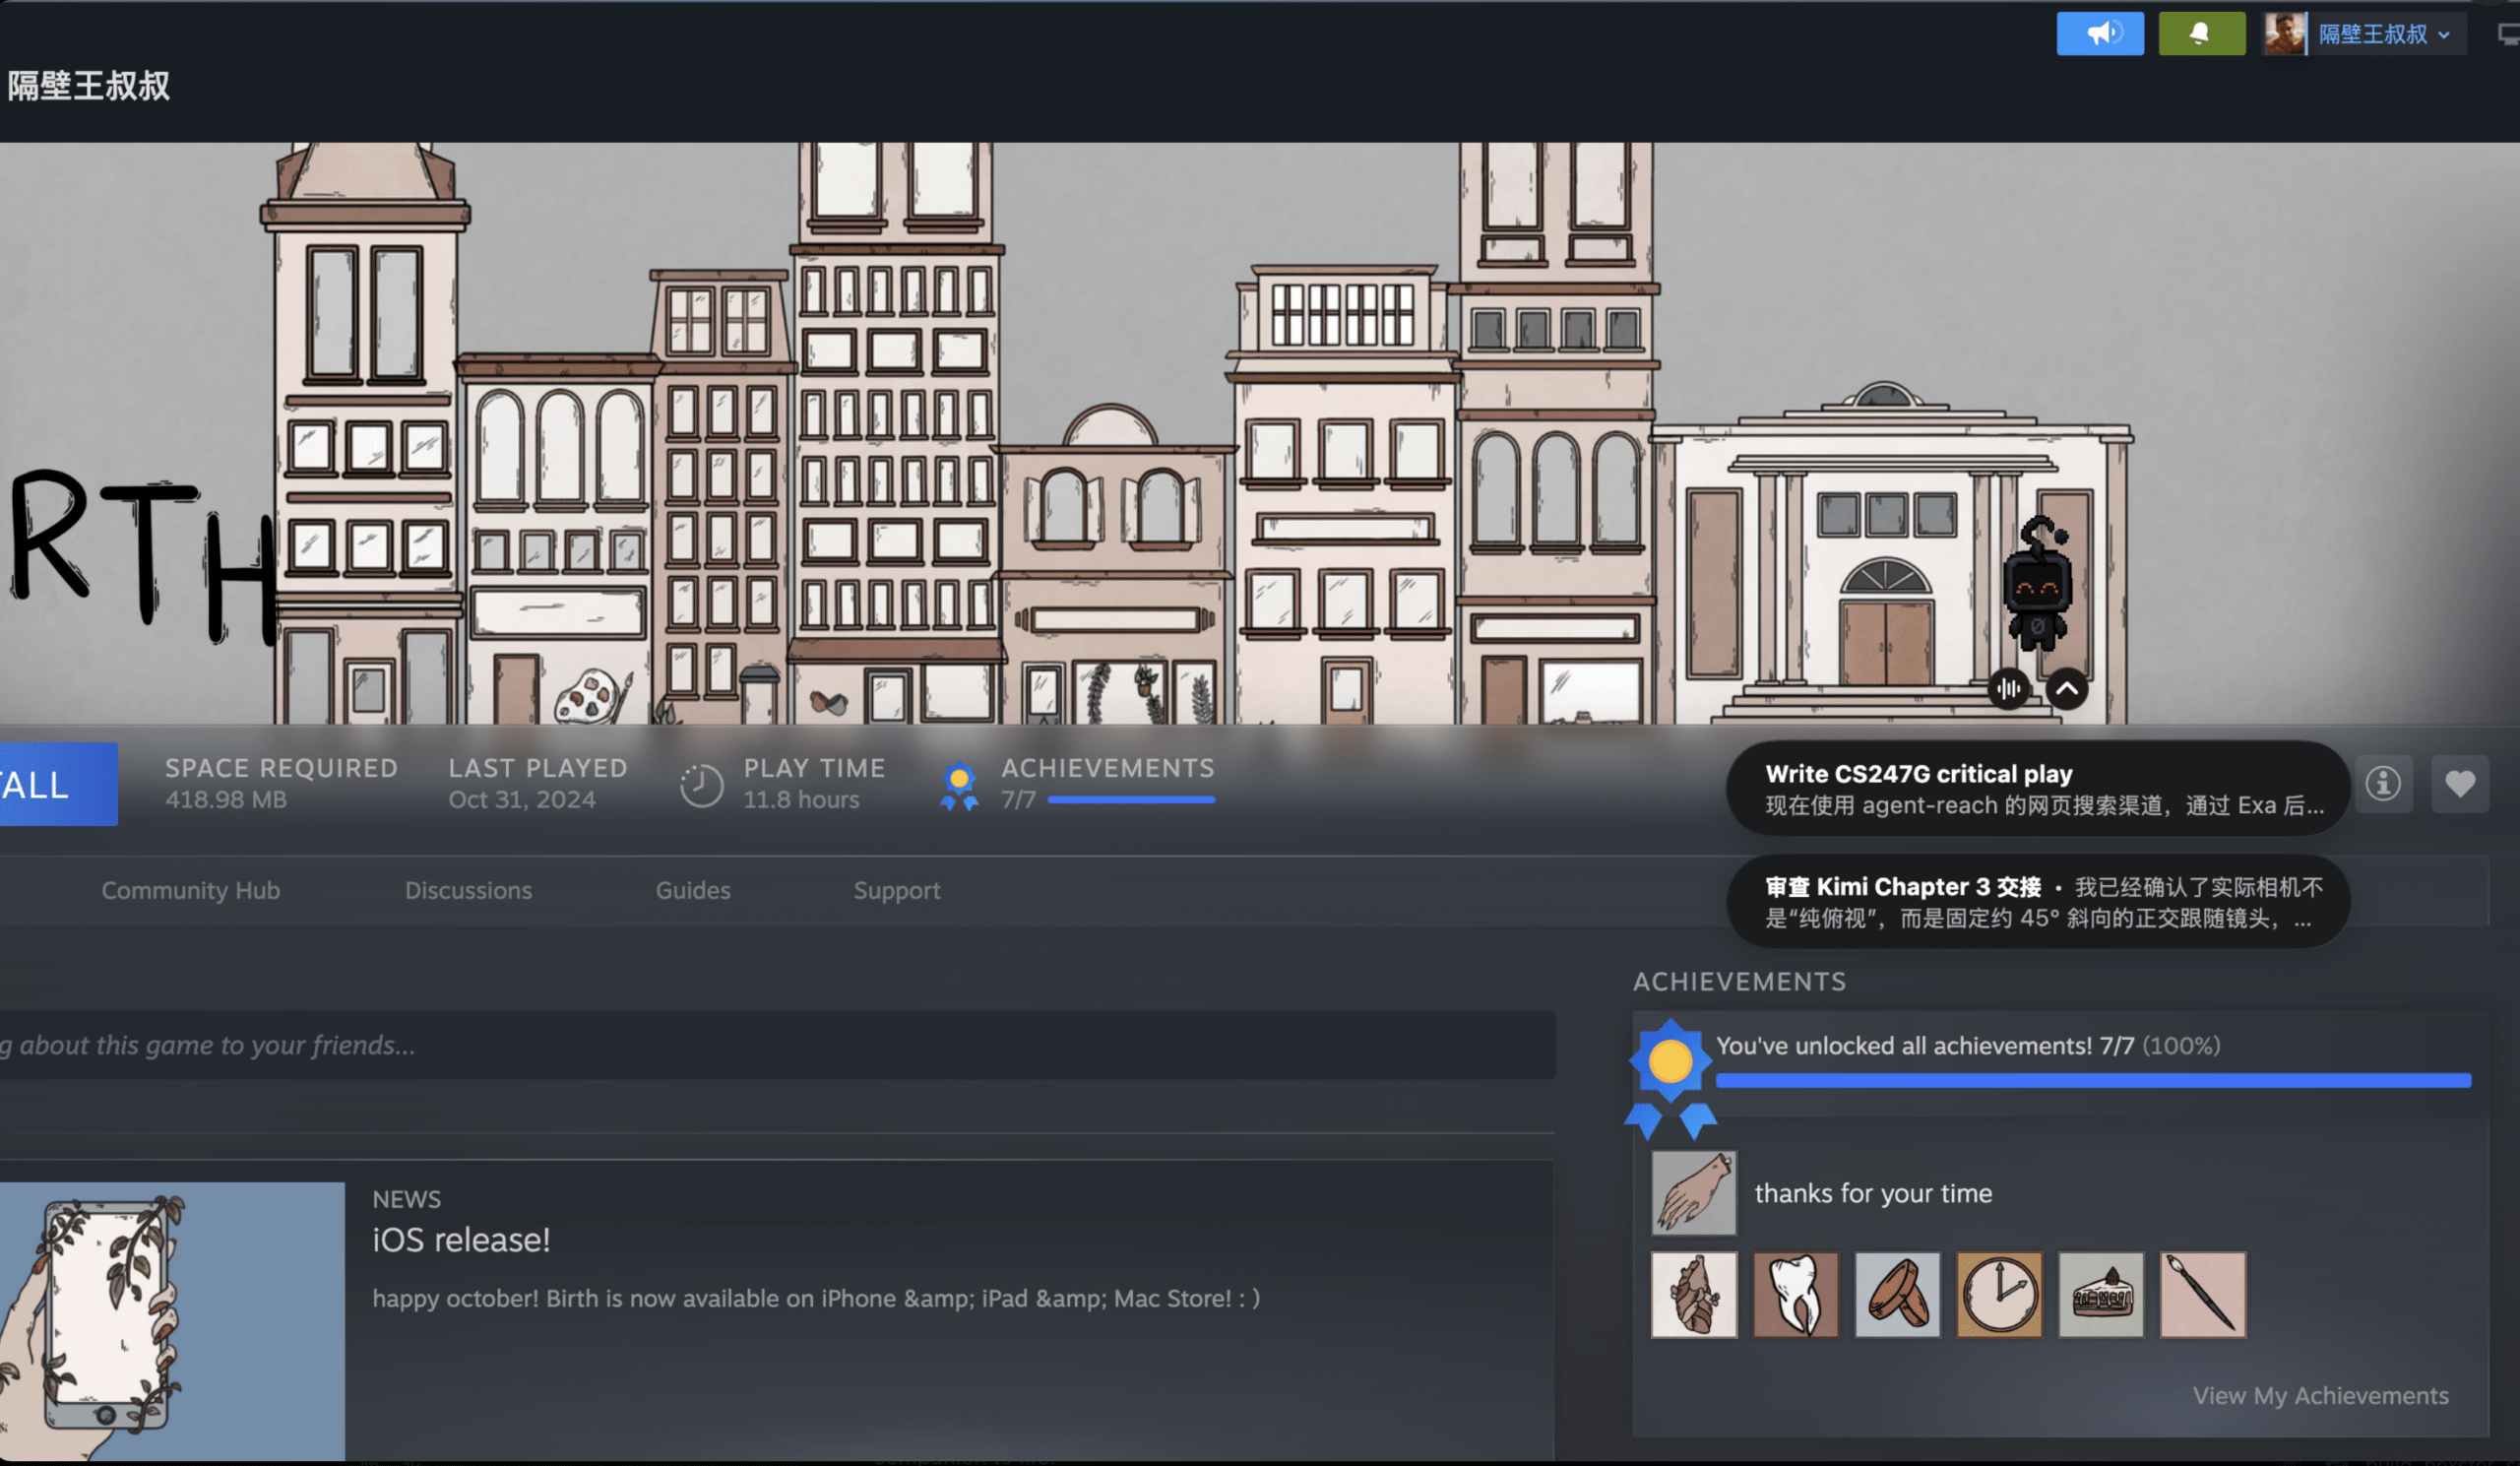Click the 100% achievements progress bar
2520x1466 pixels.
pos(2093,1081)
